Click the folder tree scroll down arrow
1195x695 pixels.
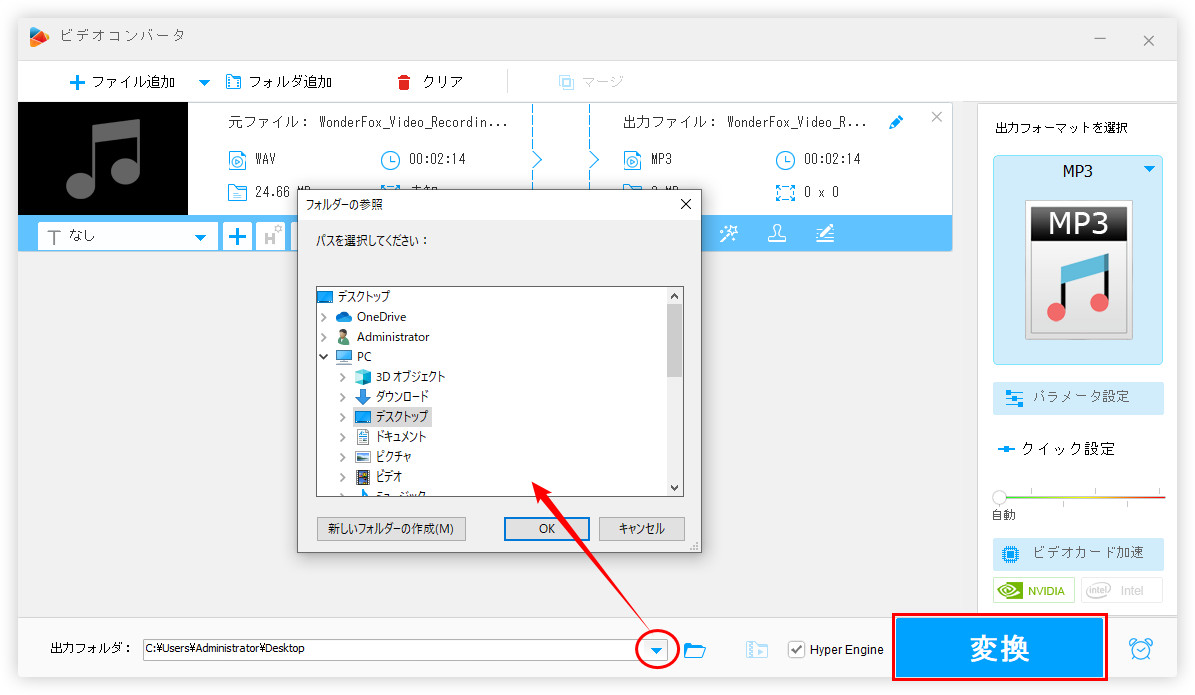coord(674,488)
